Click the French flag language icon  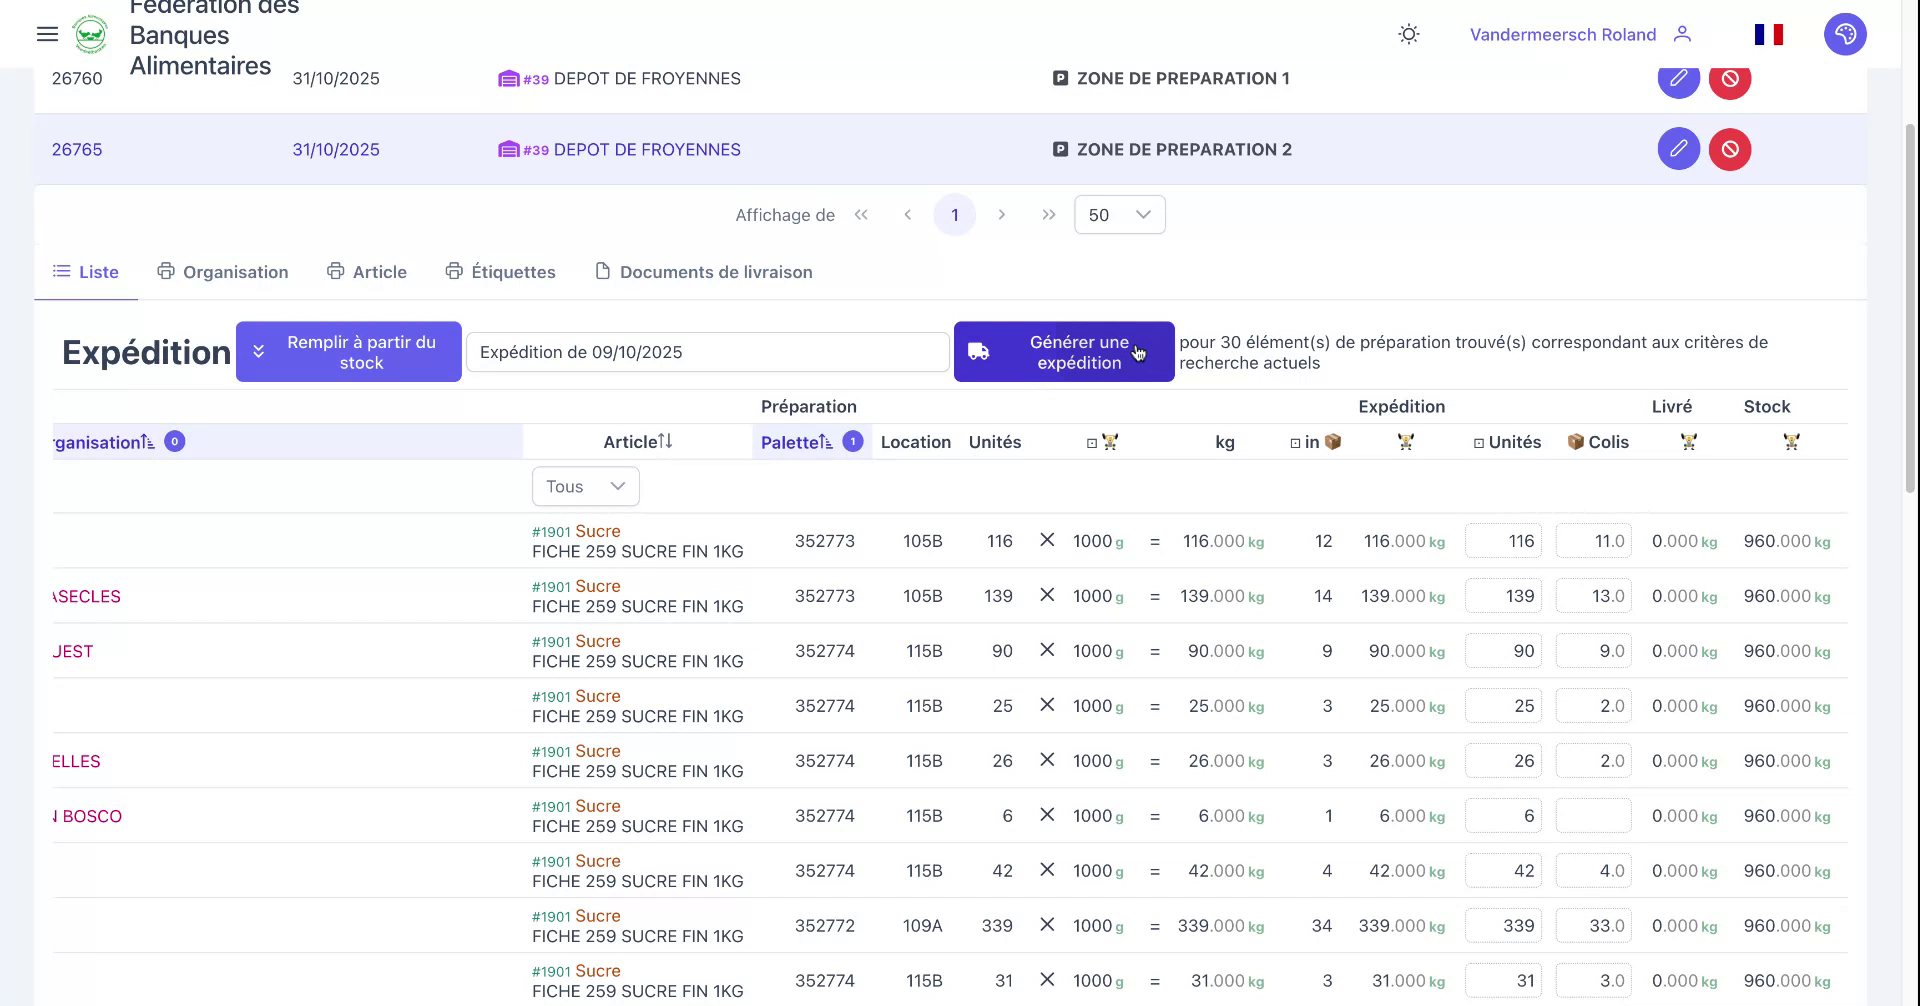pyautogui.click(x=1768, y=34)
